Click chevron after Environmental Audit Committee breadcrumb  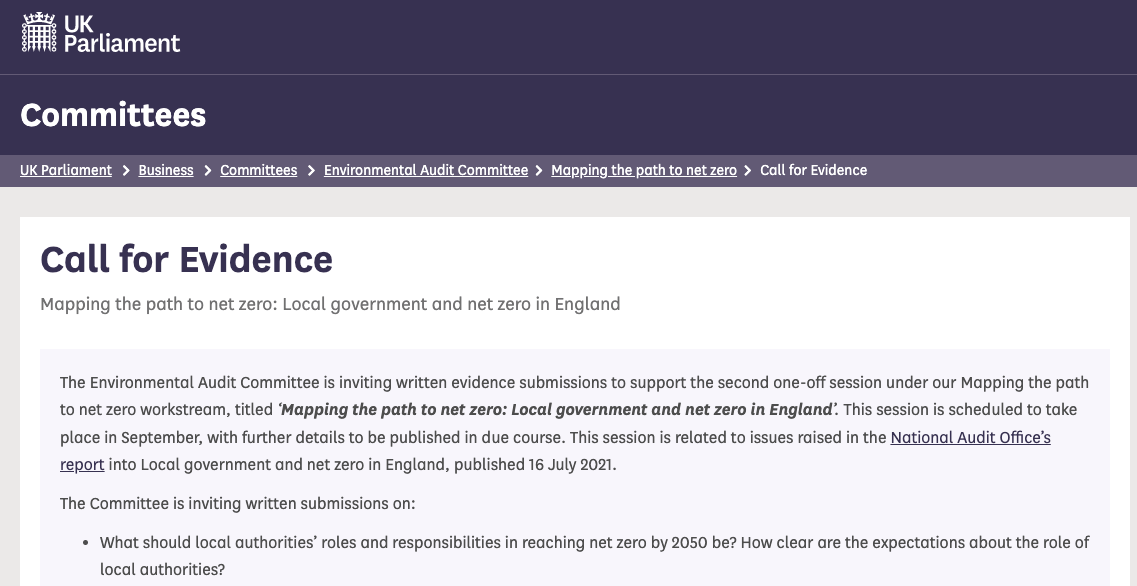click(540, 171)
